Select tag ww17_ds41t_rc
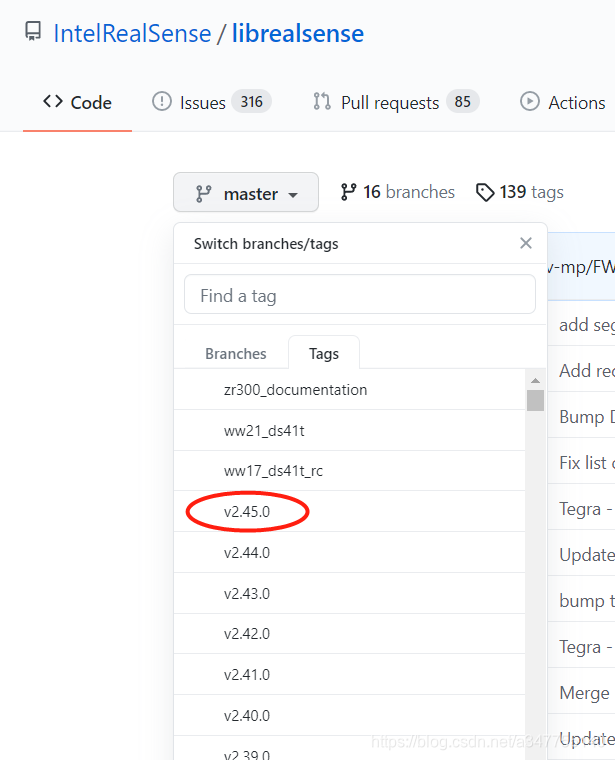 pyautogui.click(x=349, y=471)
